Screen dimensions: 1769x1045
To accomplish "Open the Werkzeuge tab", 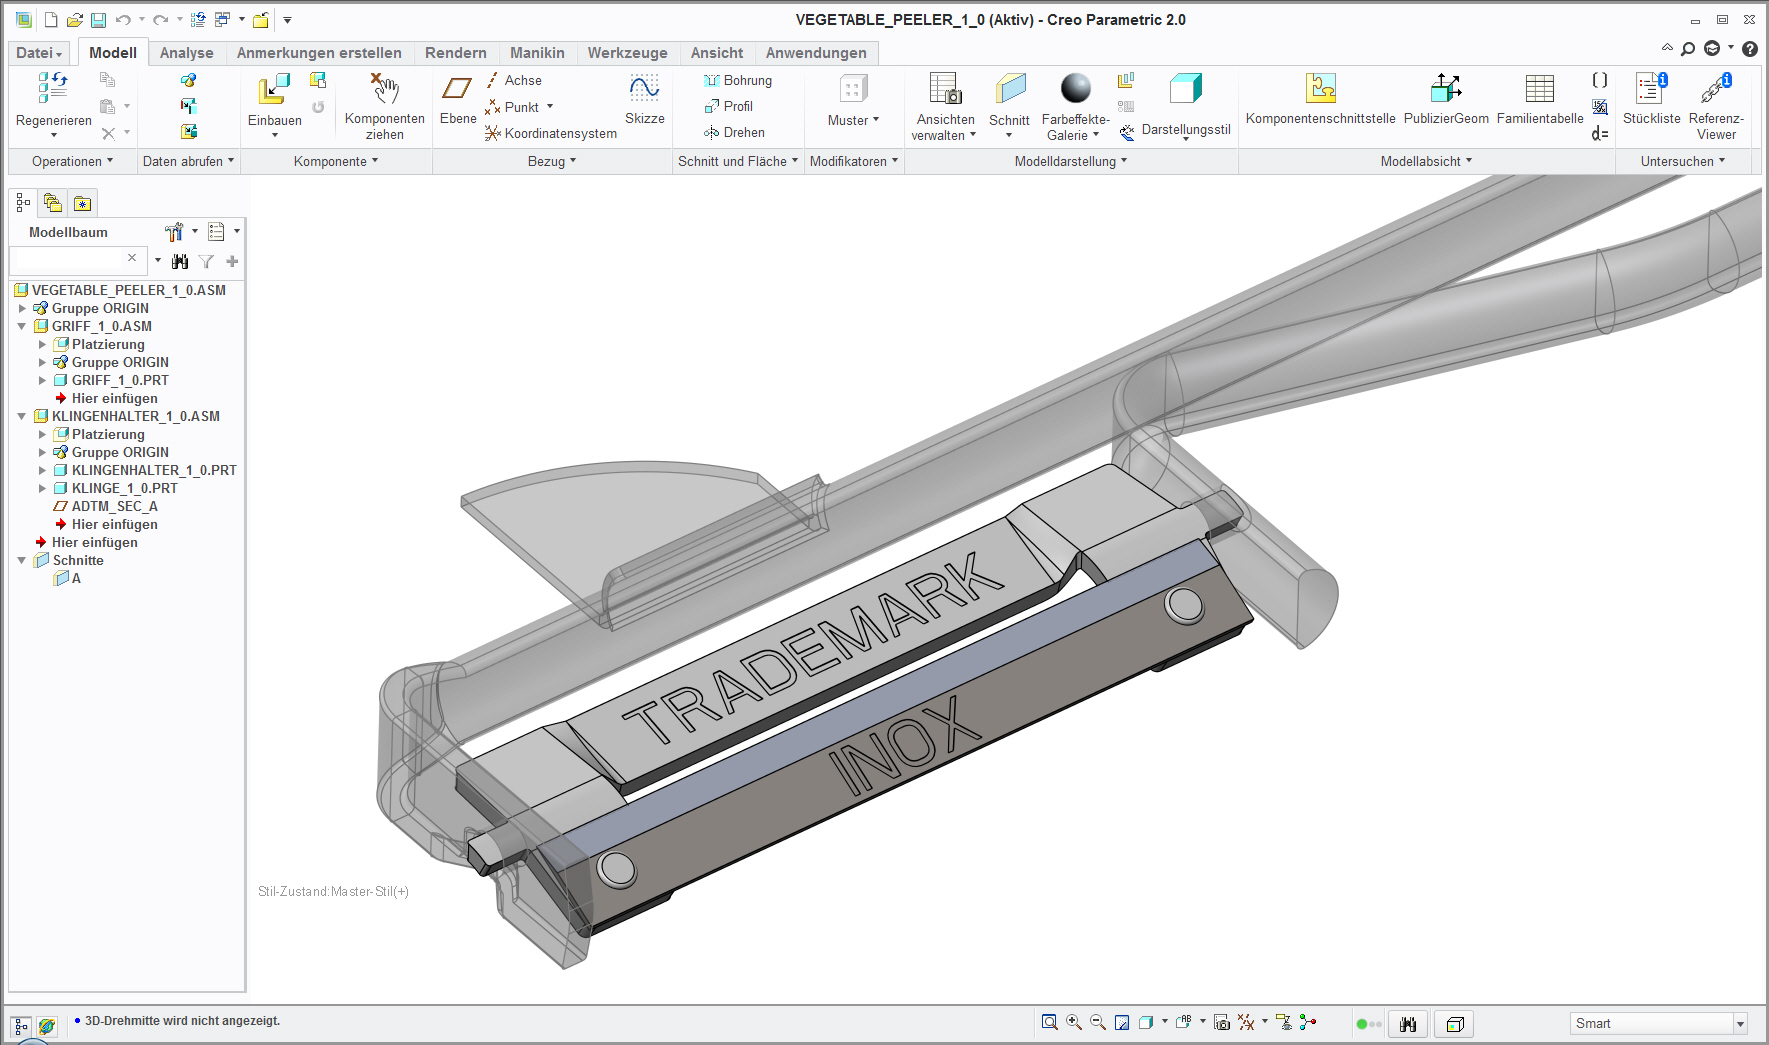I will tap(627, 53).
